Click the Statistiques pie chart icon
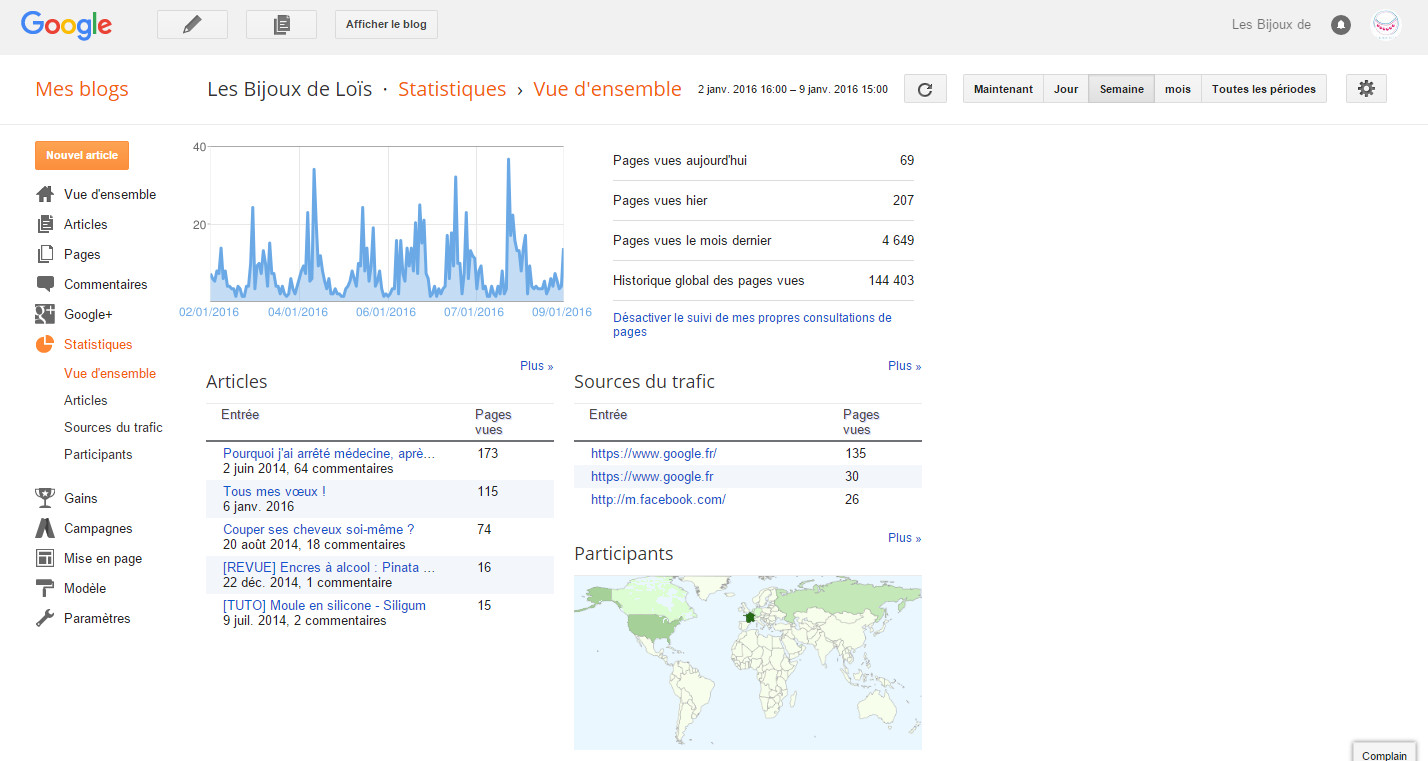 [45, 344]
